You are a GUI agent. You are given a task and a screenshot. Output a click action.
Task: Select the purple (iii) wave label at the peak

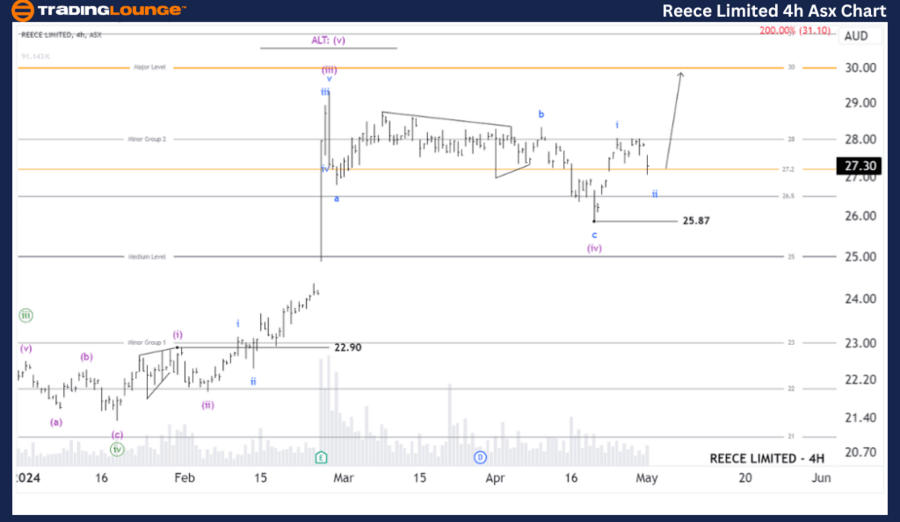329,70
